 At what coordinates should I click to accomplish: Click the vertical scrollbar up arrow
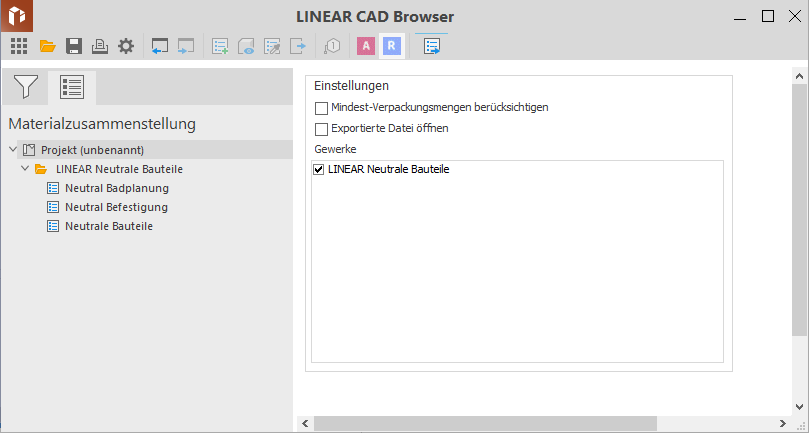point(800,76)
